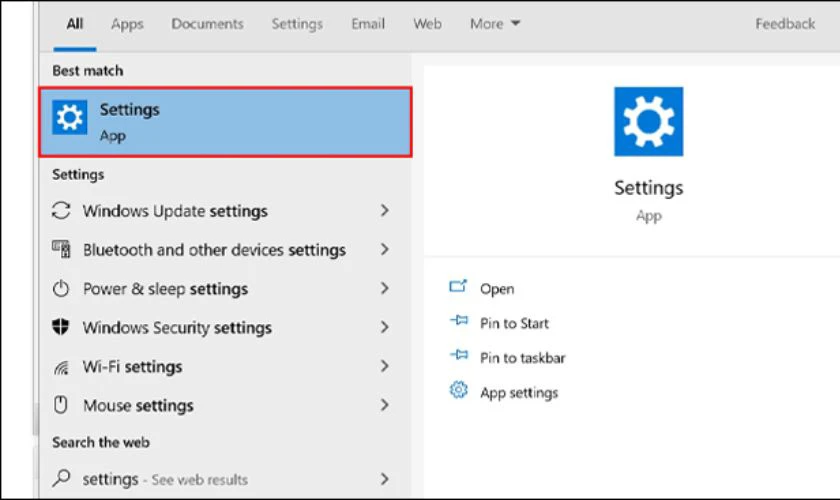The height and width of the screenshot is (500, 840).
Task: Switch to the Web tab
Action: tap(427, 24)
